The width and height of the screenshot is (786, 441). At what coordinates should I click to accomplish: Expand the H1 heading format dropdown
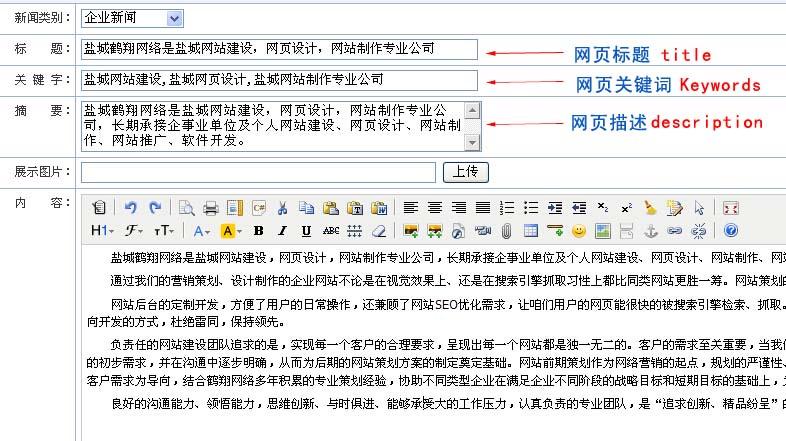[102, 231]
